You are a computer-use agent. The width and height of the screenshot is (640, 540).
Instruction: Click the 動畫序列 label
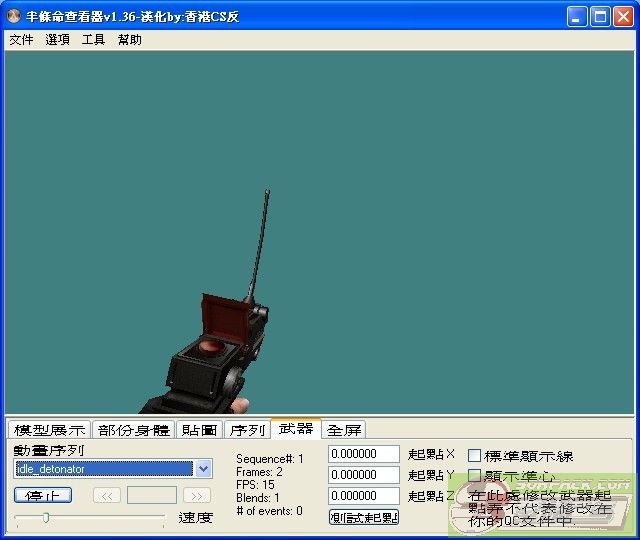(49, 450)
